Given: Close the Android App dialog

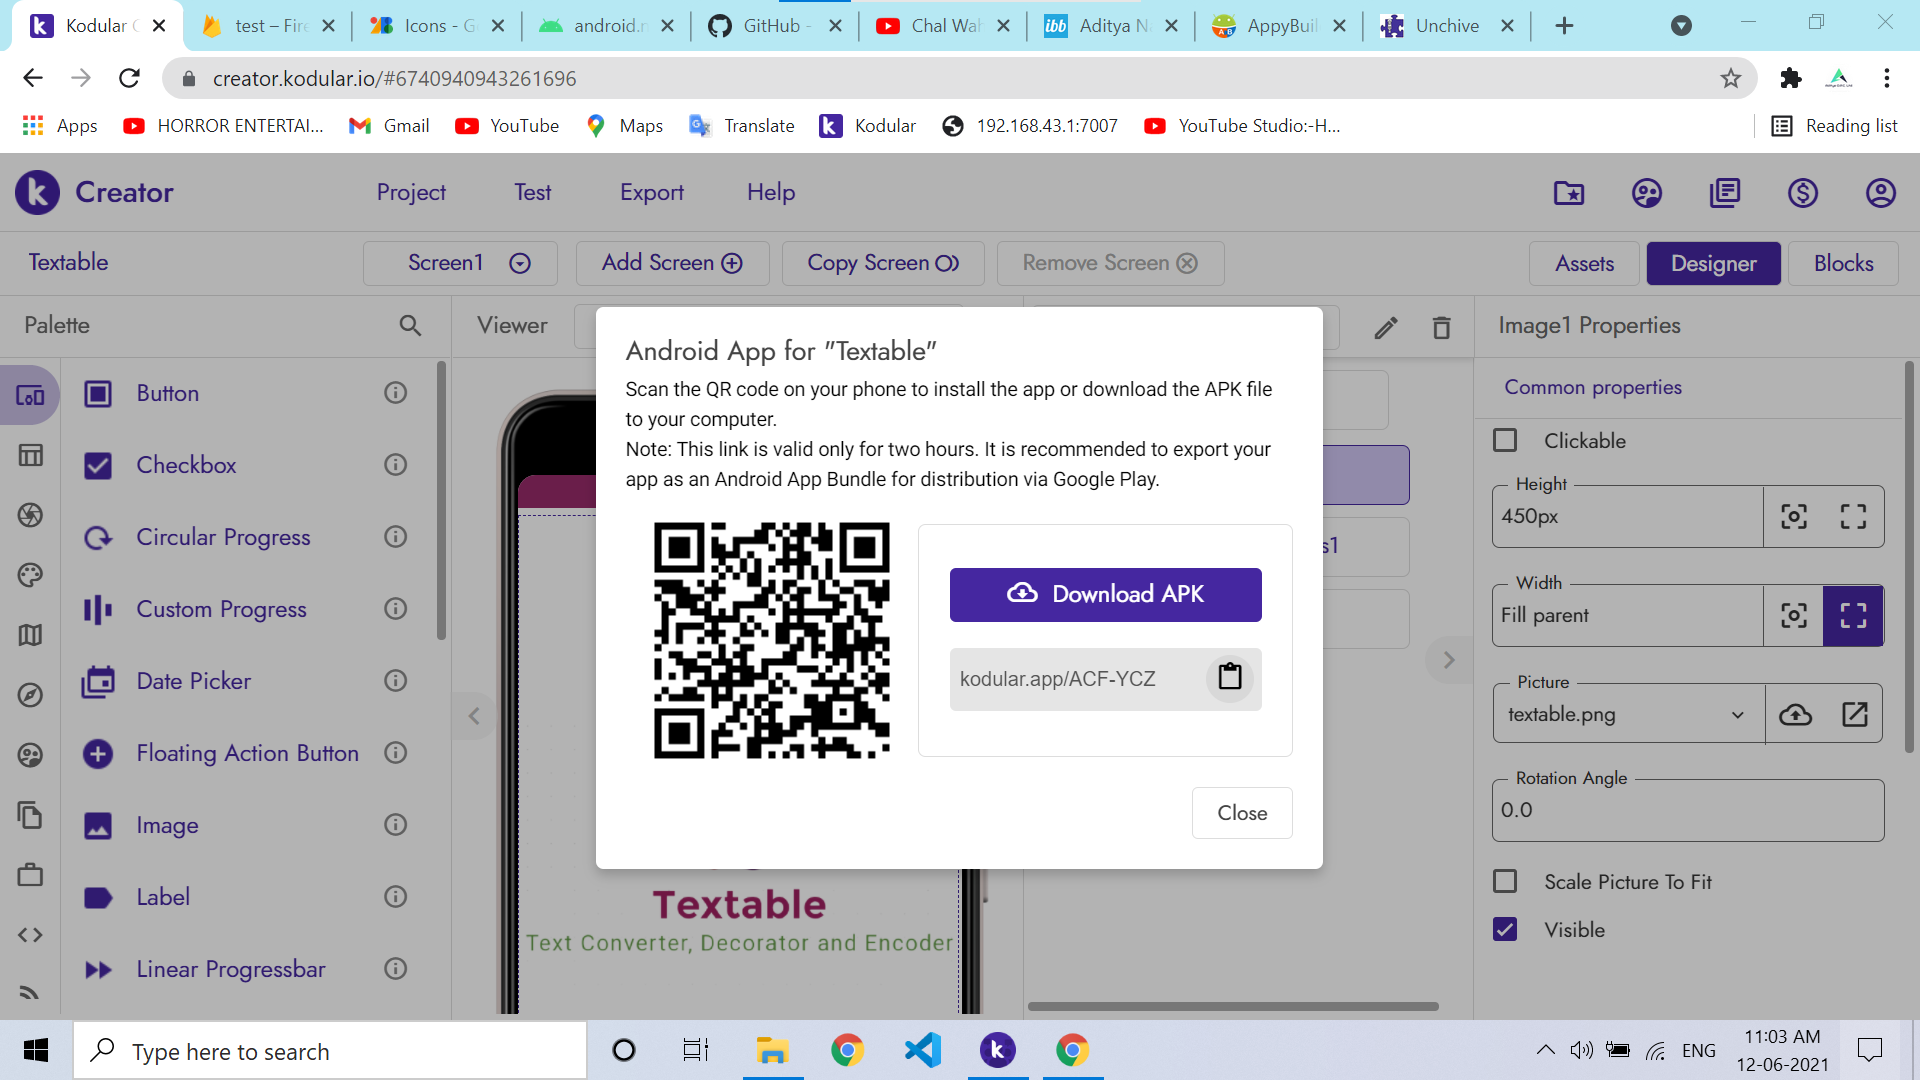Looking at the screenshot, I should click(x=1241, y=813).
